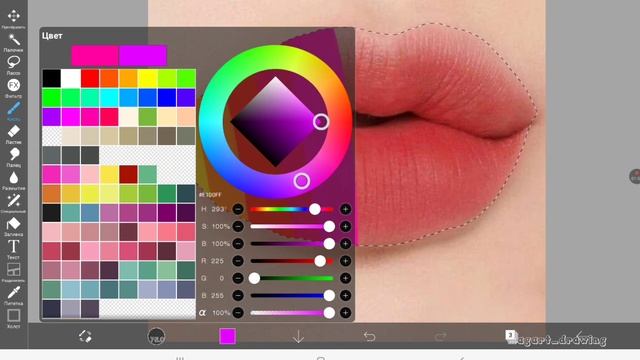Click the G green channel slider knob
640x360 pixels.
pyautogui.click(x=254, y=278)
